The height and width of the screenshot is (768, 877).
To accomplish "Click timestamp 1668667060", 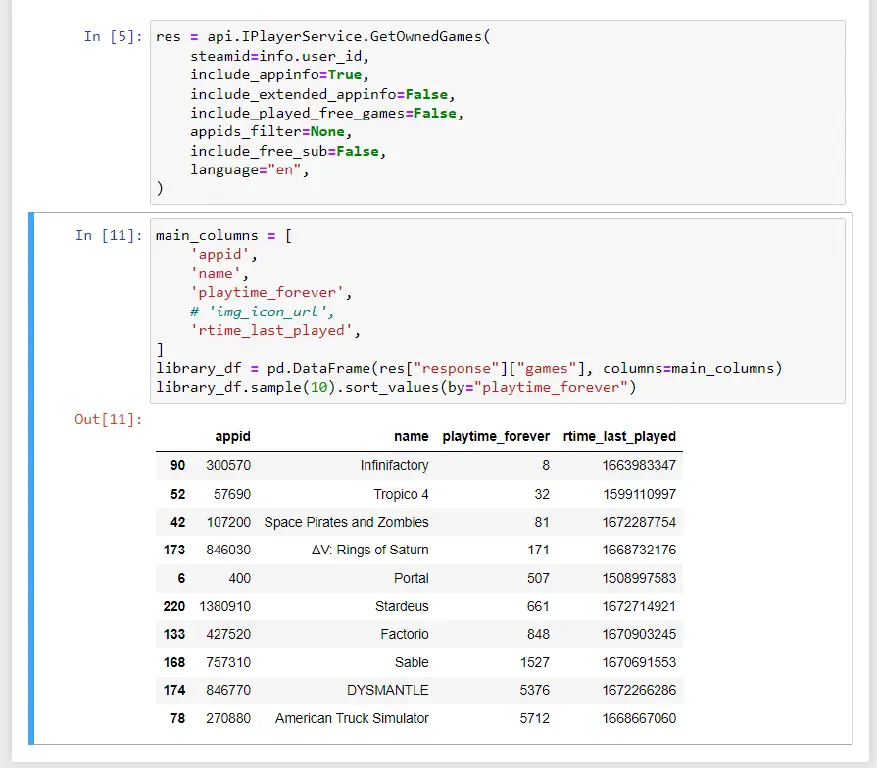I will [x=639, y=718].
